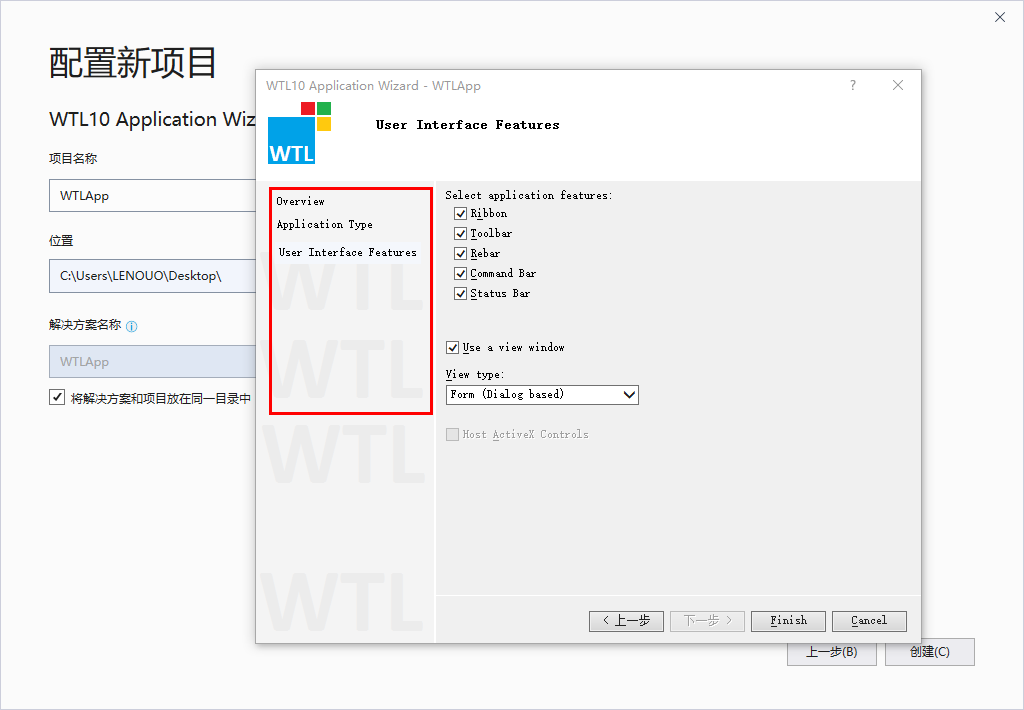This screenshot has height=710, width=1024.
Task: Click the wizard's 下一步 next button
Action: click(x=708, y=621)
